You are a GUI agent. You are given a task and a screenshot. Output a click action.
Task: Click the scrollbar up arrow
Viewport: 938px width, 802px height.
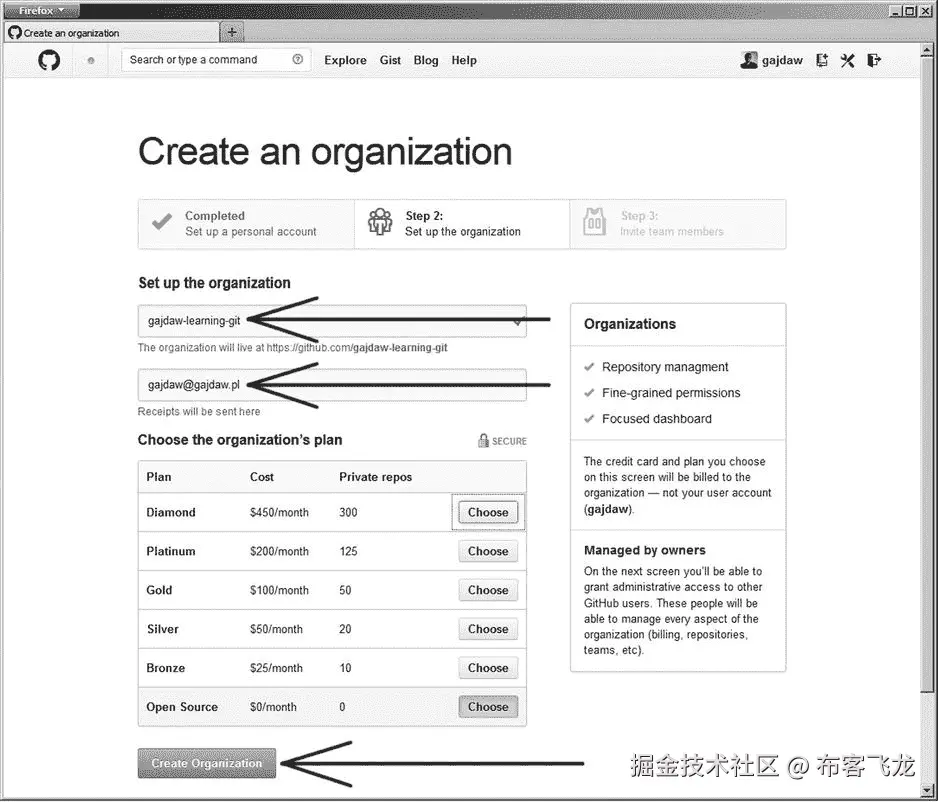(x=928, y=50)
